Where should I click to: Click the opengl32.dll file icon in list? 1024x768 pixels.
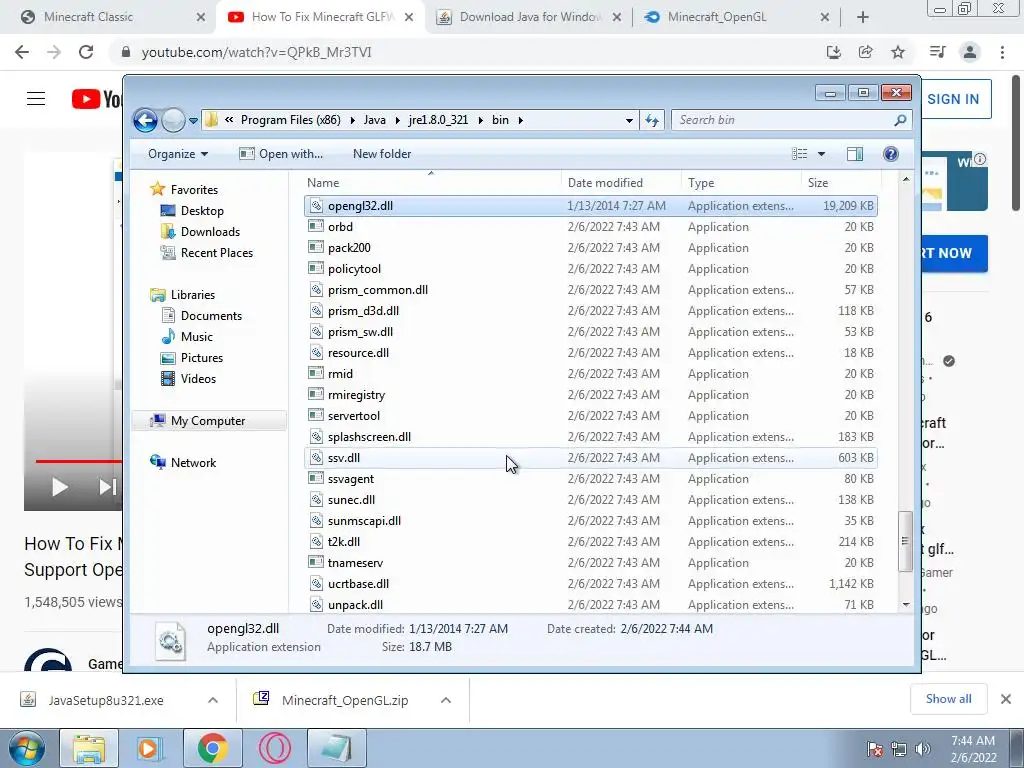click(316, 206)
